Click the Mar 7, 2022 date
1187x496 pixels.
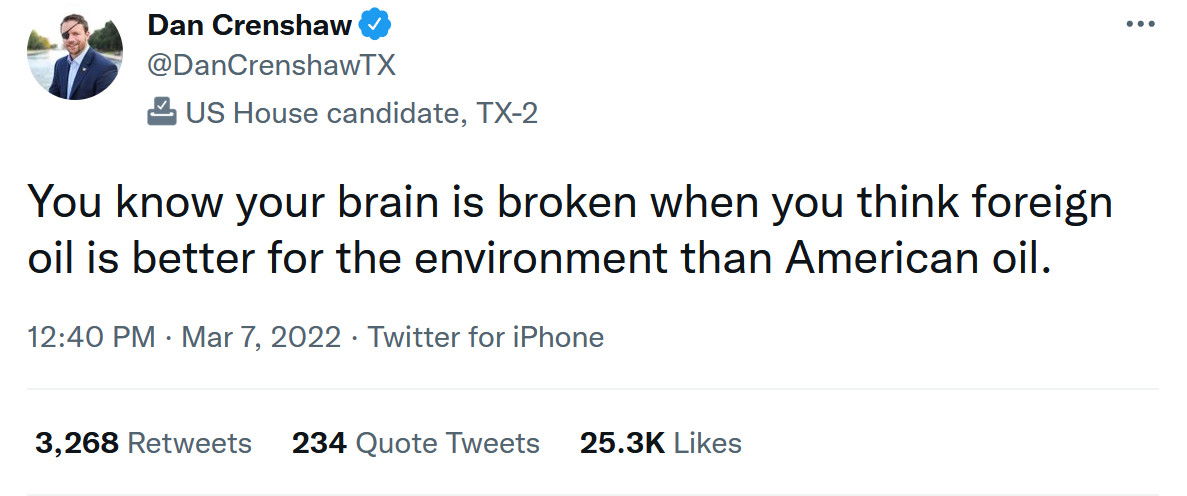tap(265, 337)
